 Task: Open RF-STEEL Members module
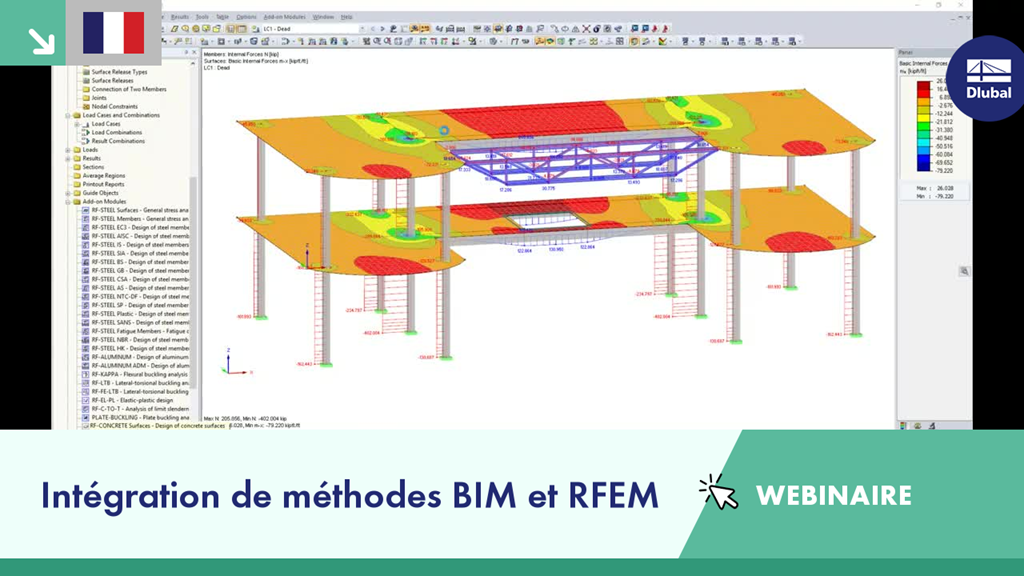coord(140,219)
